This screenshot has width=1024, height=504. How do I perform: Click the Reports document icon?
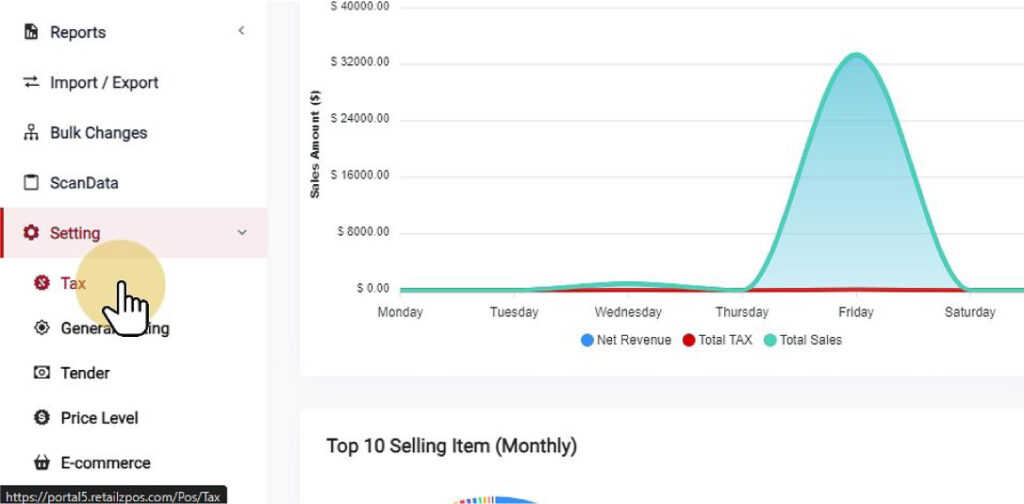click(x=31, y=32)
